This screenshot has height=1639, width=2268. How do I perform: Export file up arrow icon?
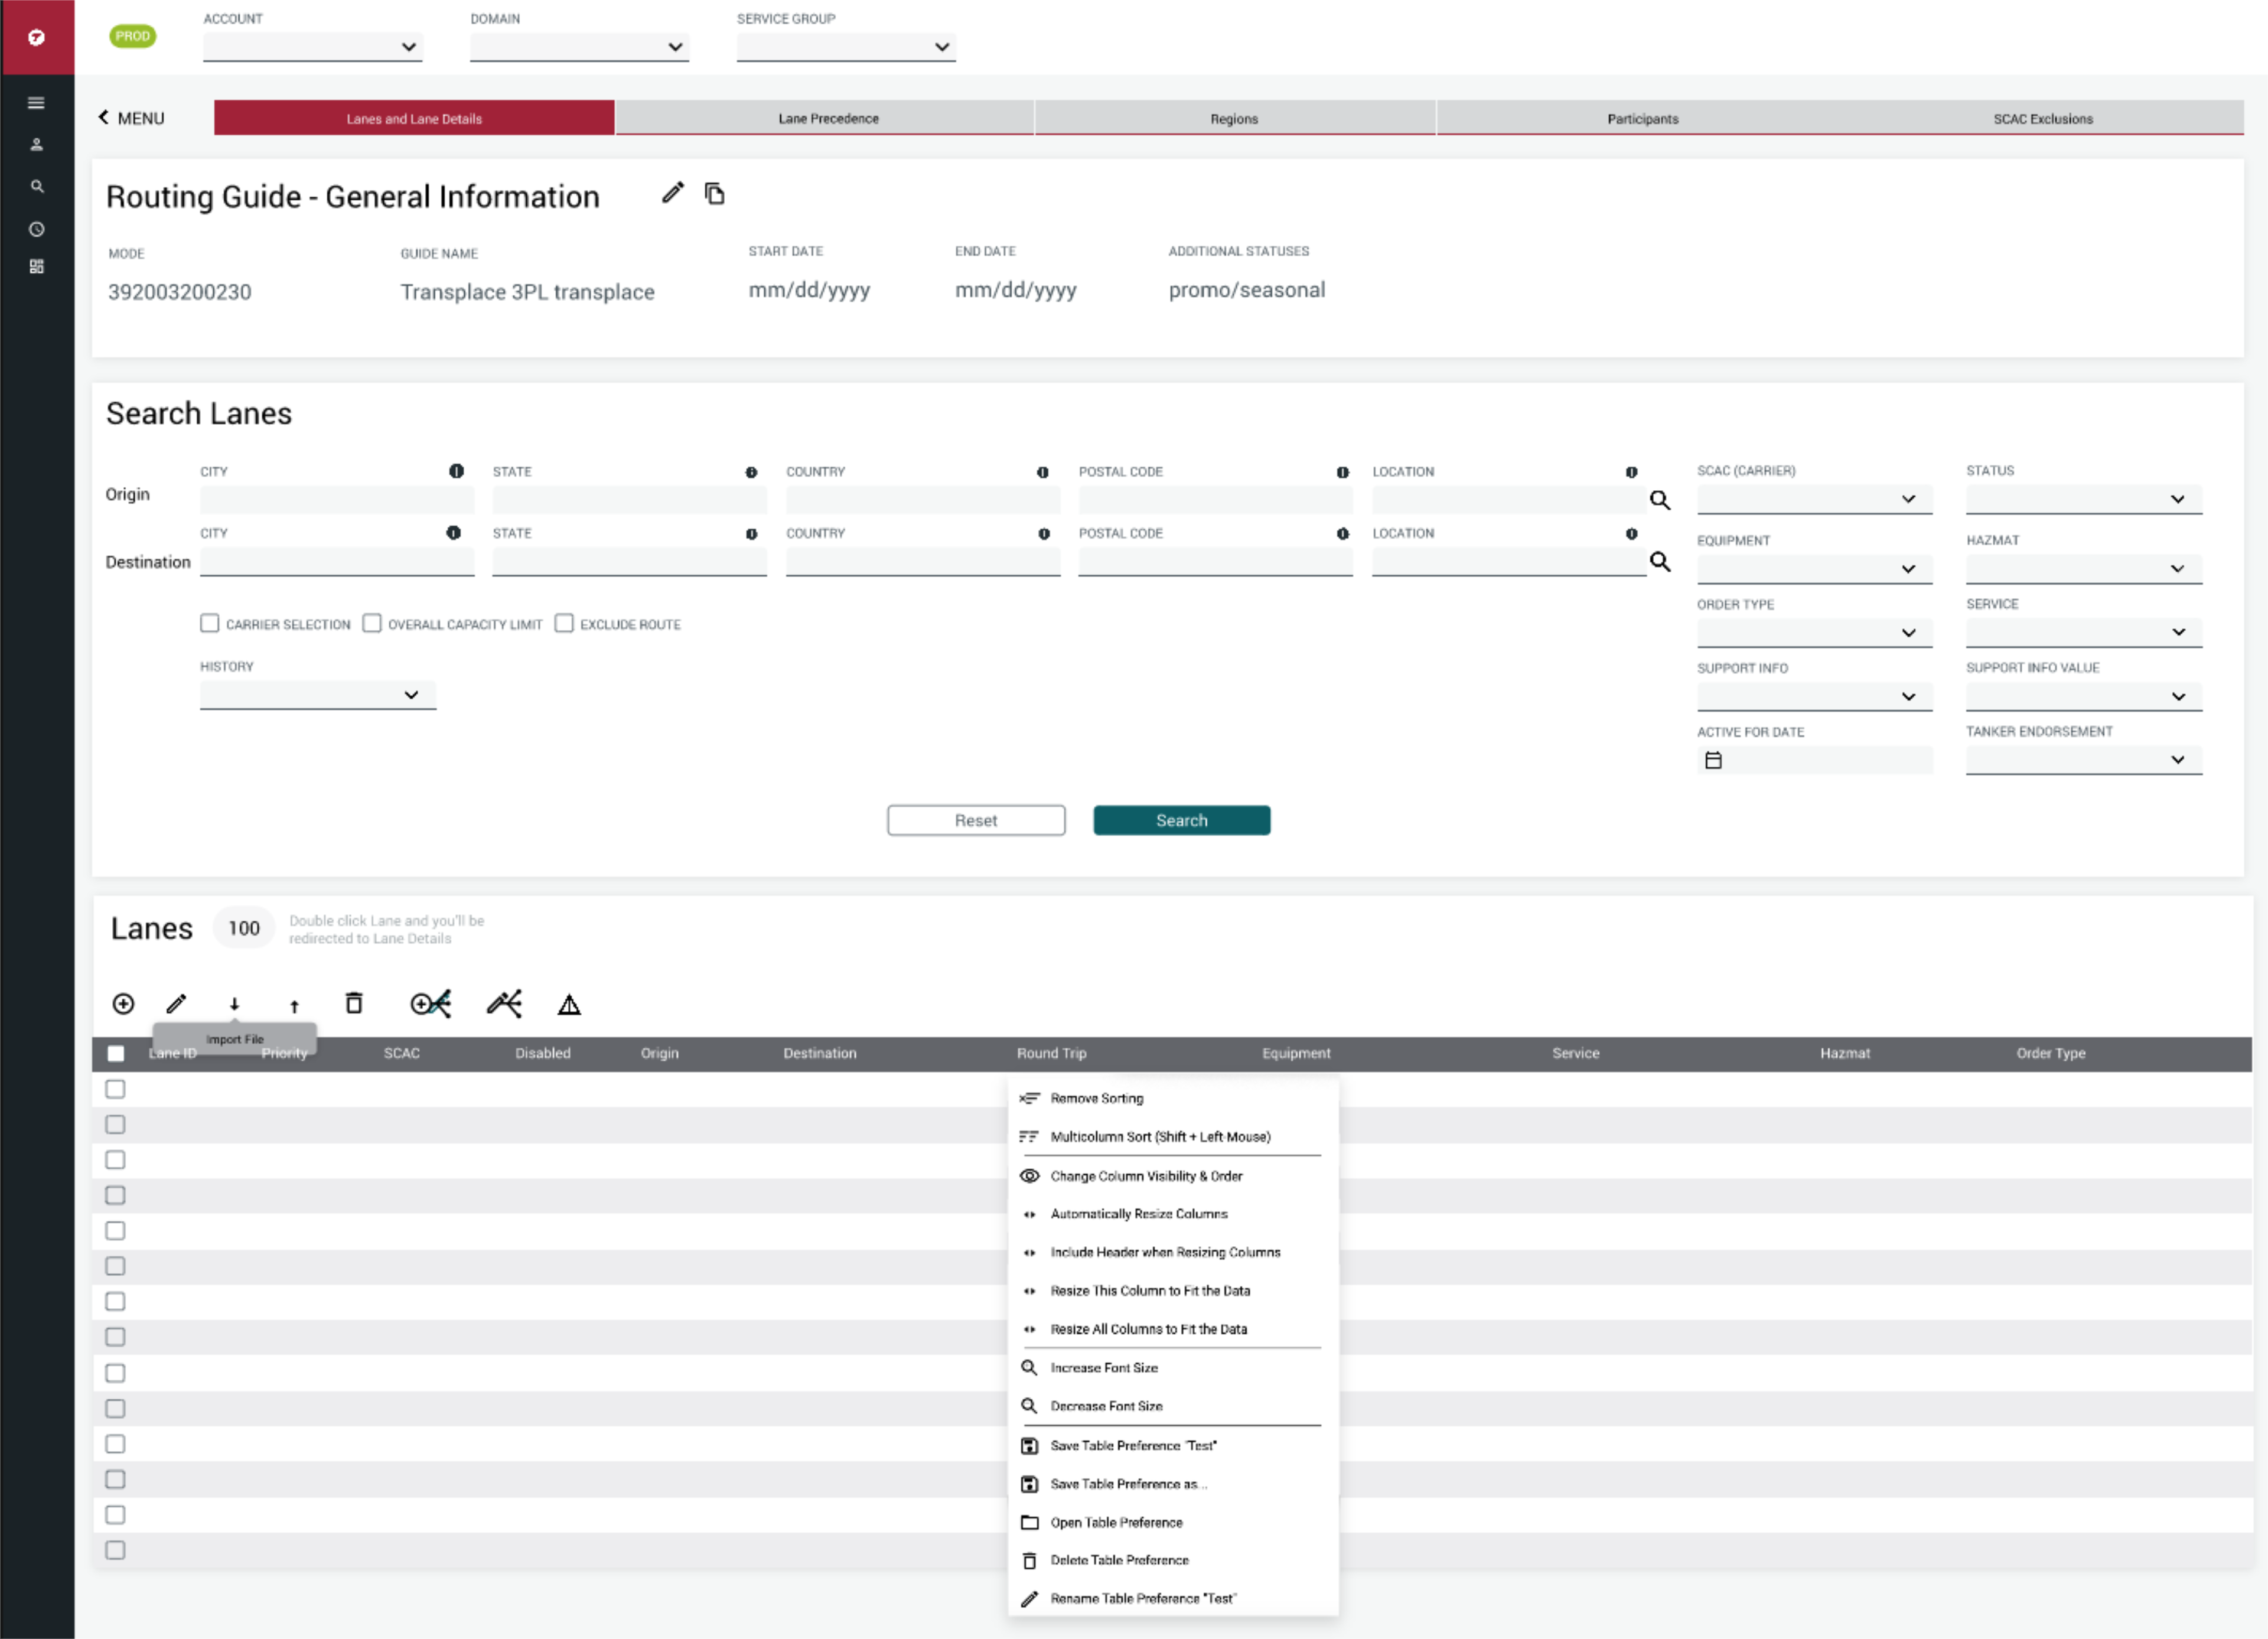click(294, 1006)
